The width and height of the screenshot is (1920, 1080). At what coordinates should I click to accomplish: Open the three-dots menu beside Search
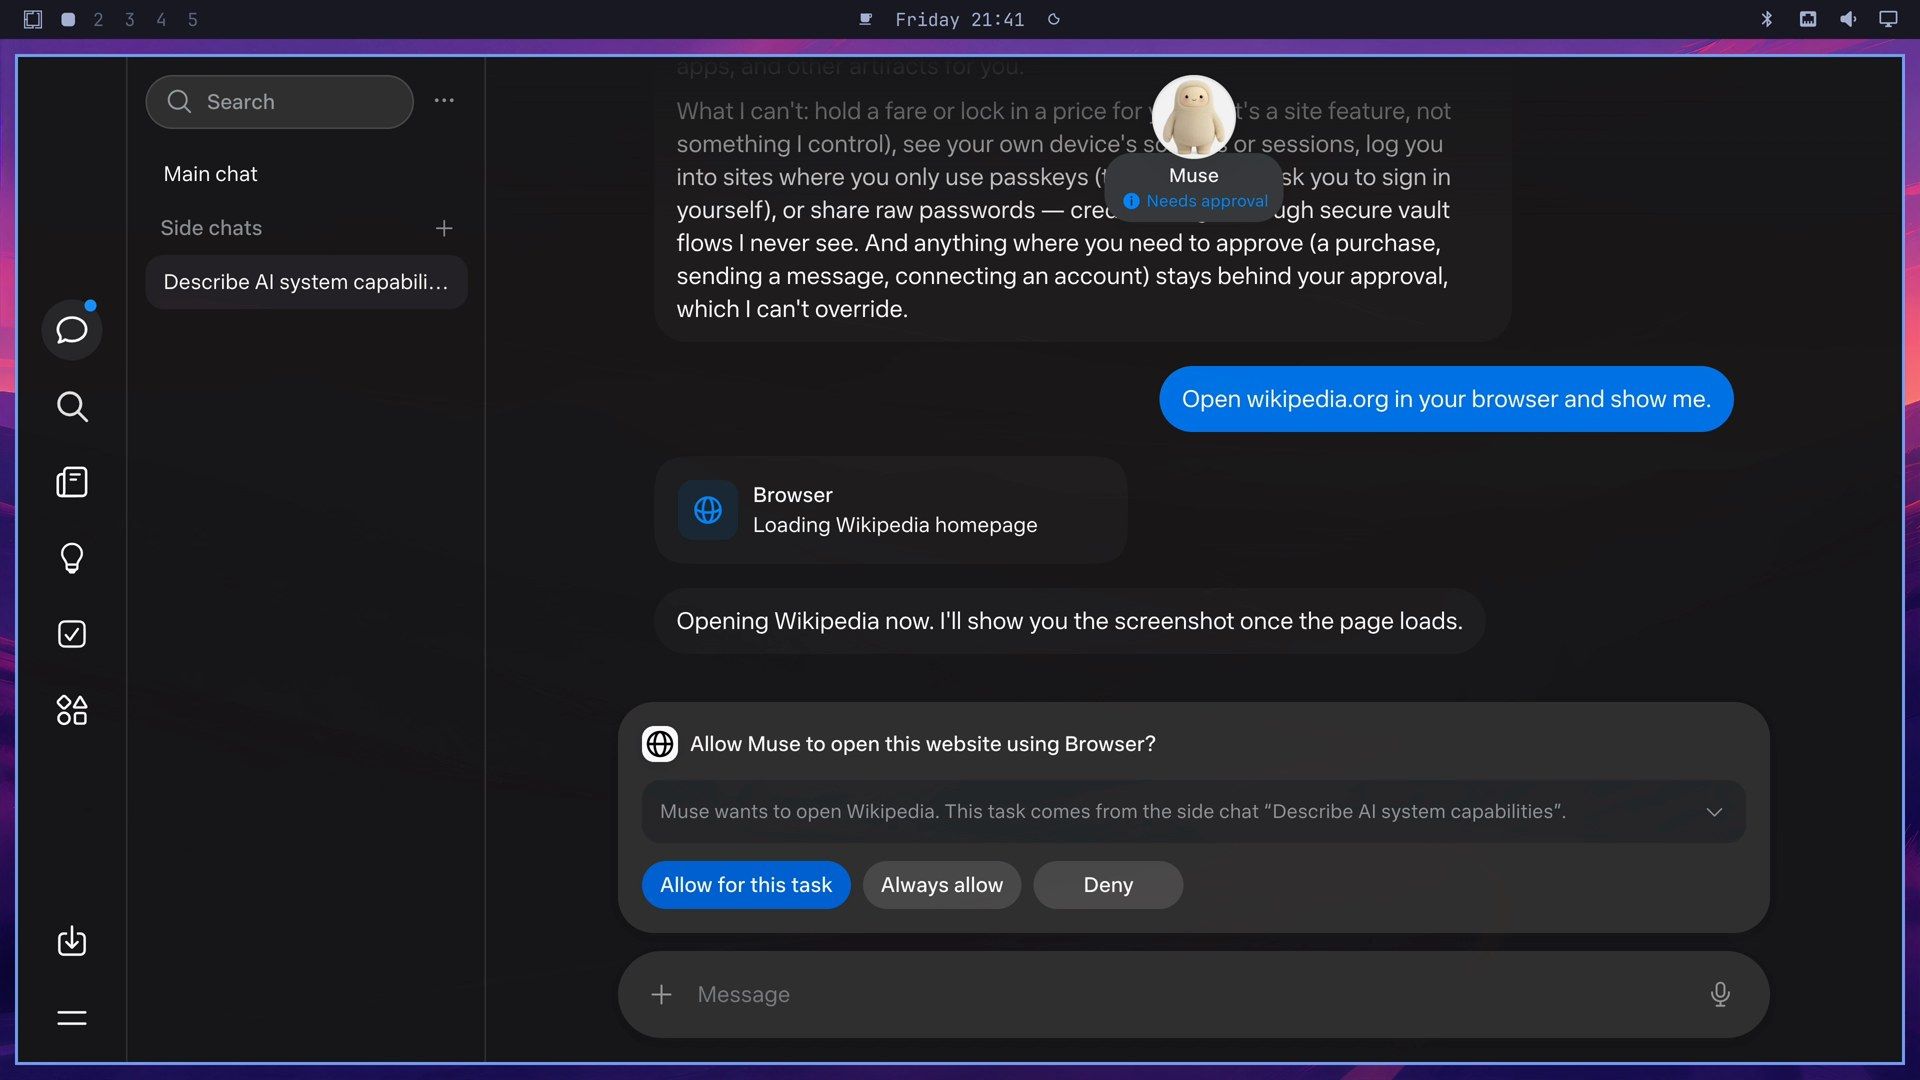[x=444, y=101]
